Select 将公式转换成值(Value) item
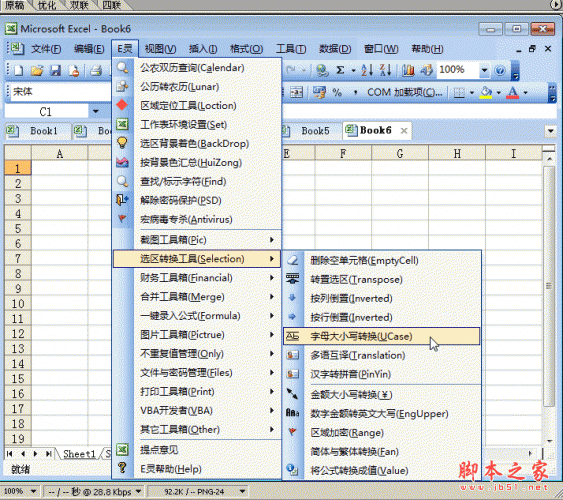563x500 pixels. 382,471
